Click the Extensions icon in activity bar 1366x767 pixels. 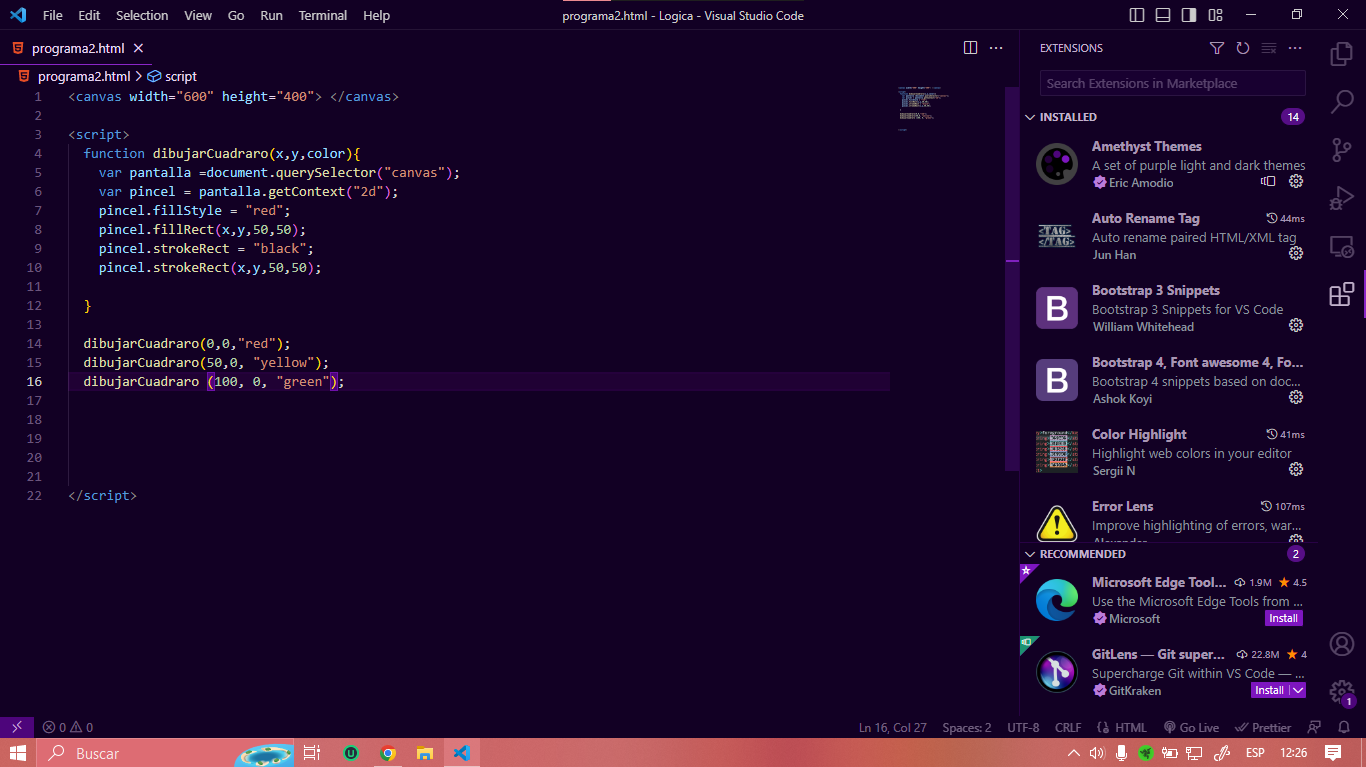pos(1341,294)
